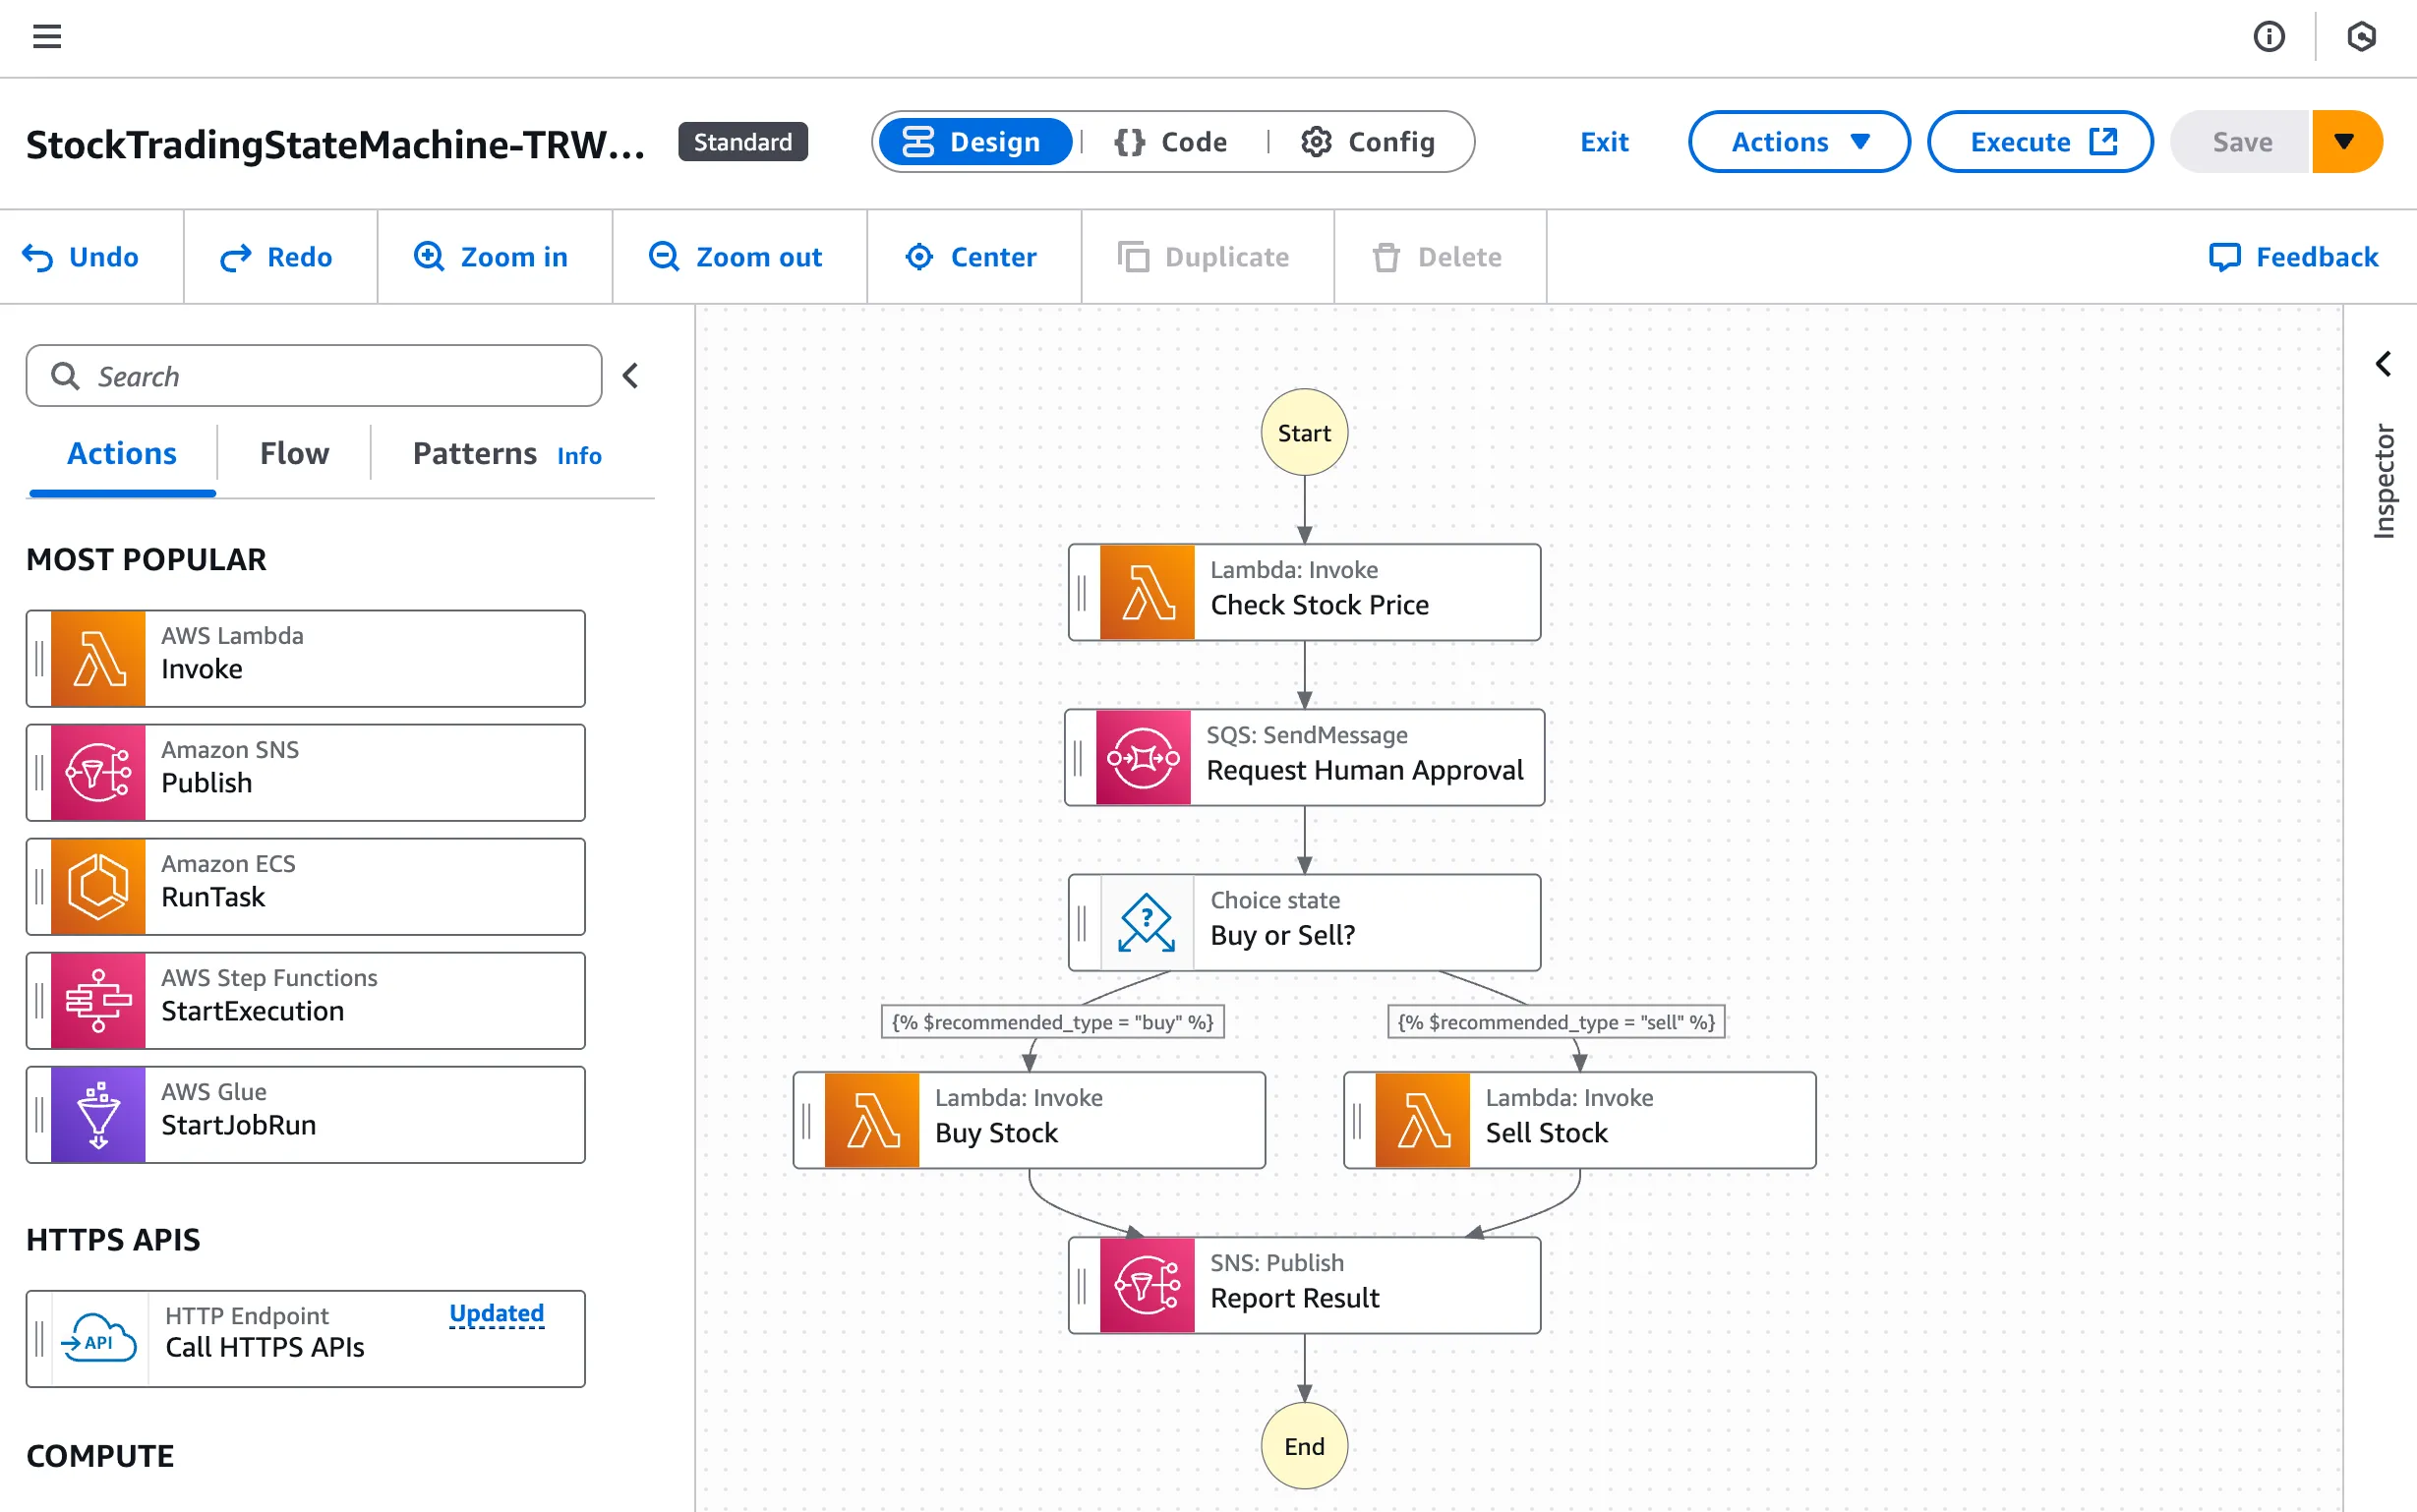
Task: Click the AWS Glue StartJobRun action
Action: (306, 1114)
